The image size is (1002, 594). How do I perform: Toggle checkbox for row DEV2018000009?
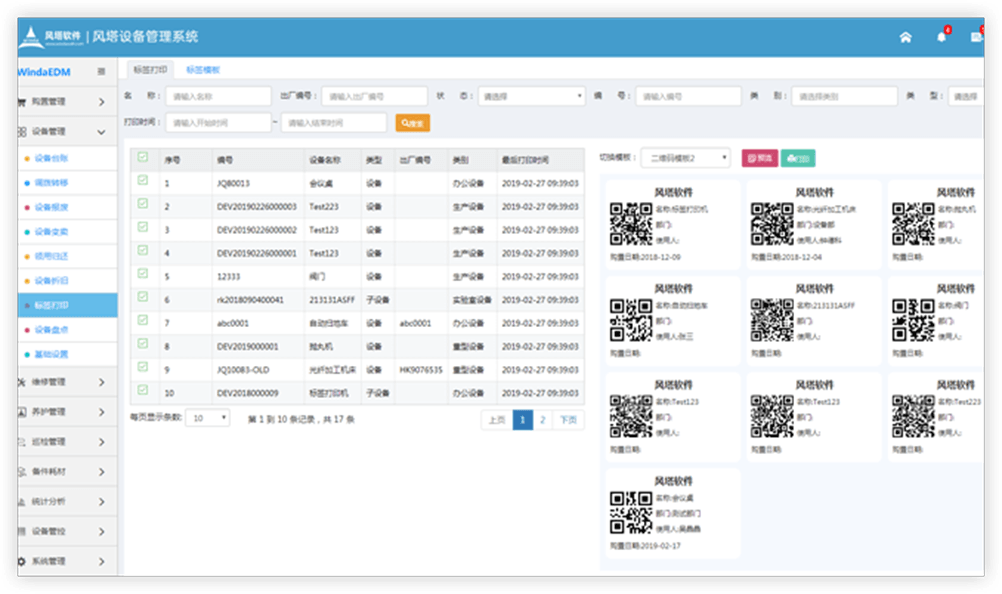(143, 391)
